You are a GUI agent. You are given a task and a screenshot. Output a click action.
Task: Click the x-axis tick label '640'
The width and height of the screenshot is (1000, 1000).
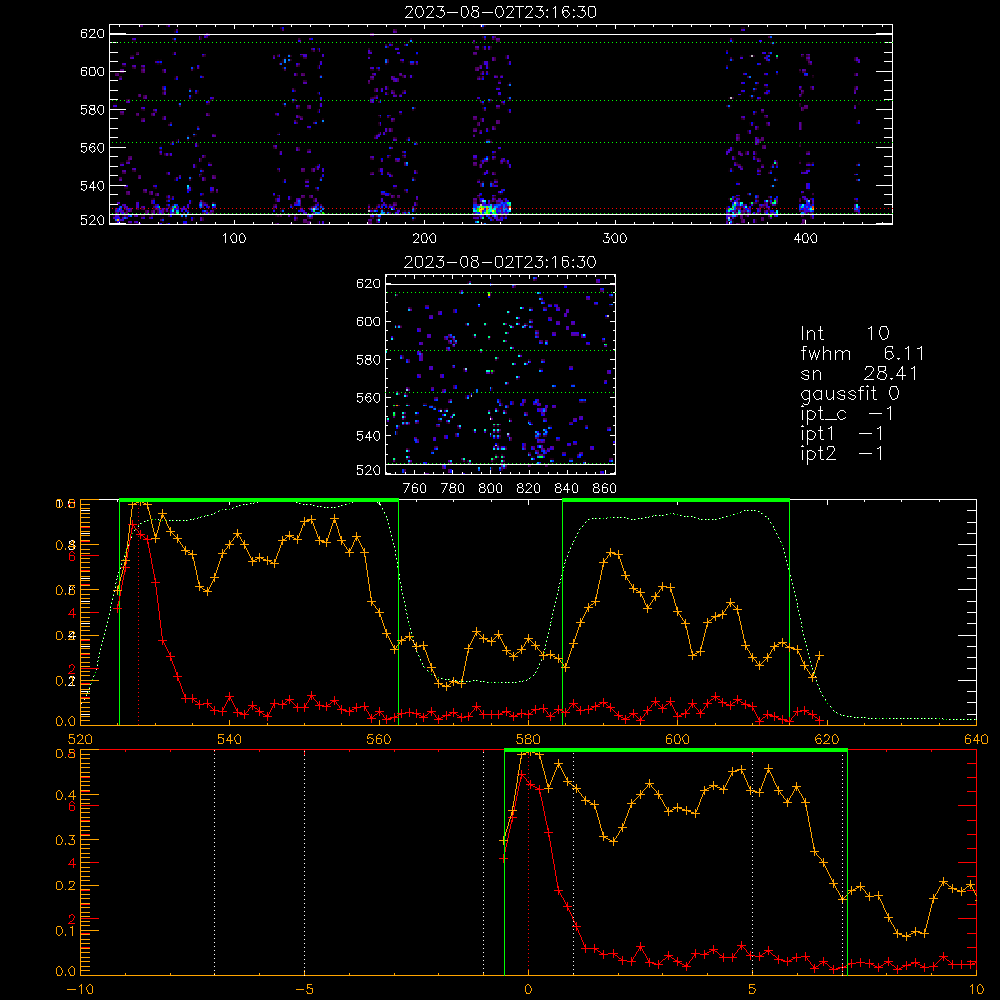[976, 739]
